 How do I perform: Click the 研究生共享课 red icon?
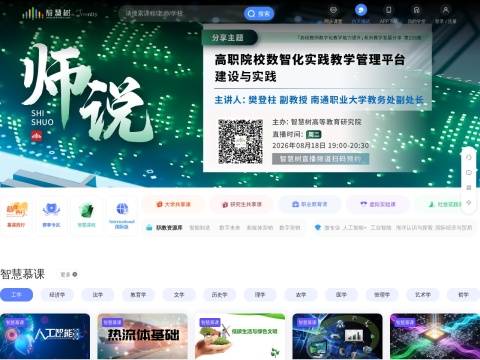click(225, 204)
